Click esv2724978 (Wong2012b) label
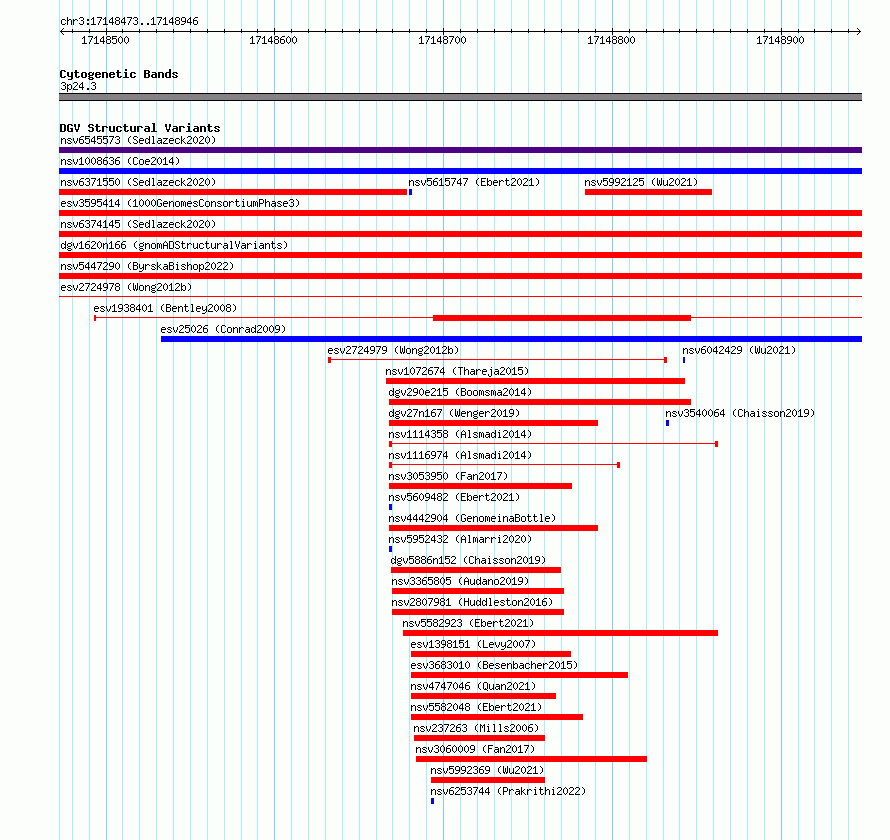Image resolution: width=890 pixels, height=840 pixels. pyautogui.click(x=126, y=287)
